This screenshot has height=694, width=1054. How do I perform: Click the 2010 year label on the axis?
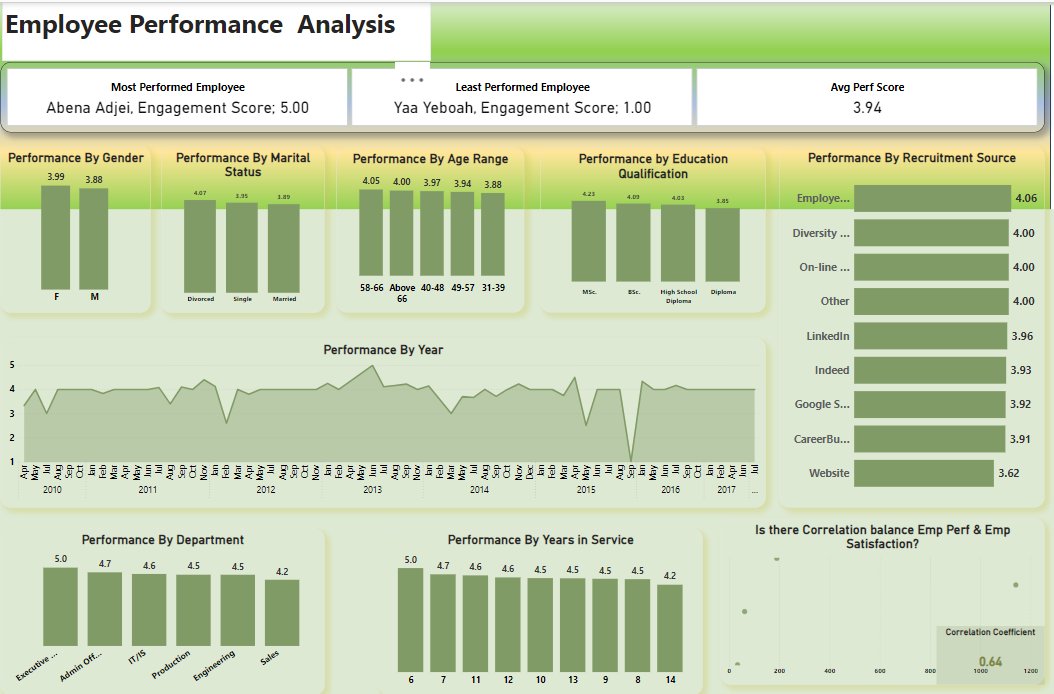(52, 490)
